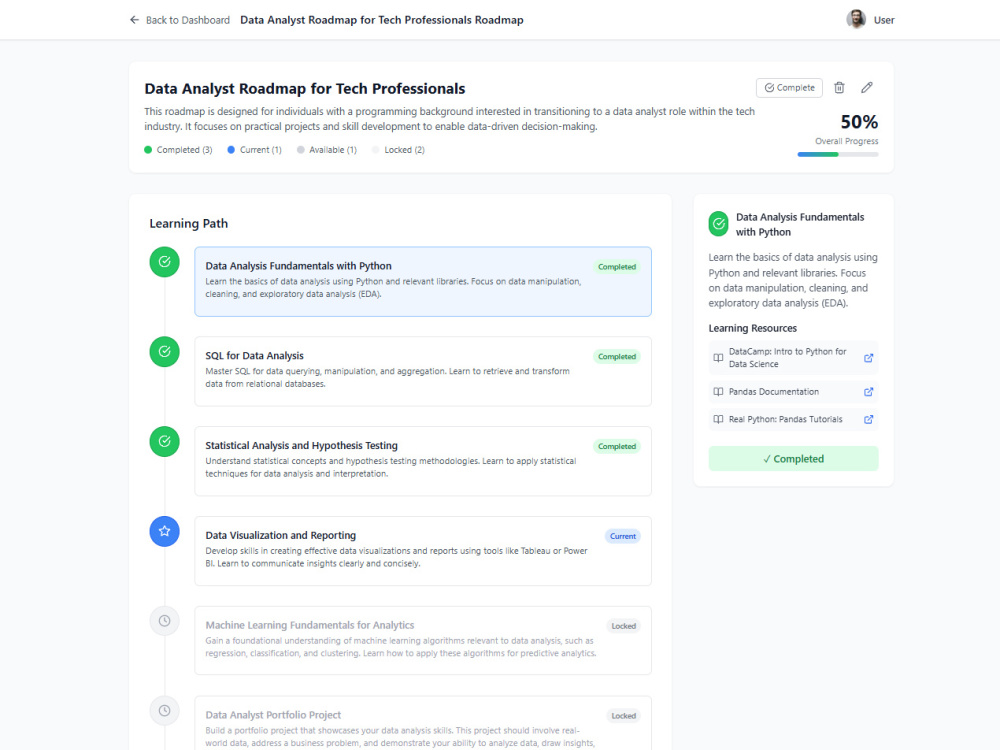
Task: Click large green check icon in details panel
Action: [718, 224]
